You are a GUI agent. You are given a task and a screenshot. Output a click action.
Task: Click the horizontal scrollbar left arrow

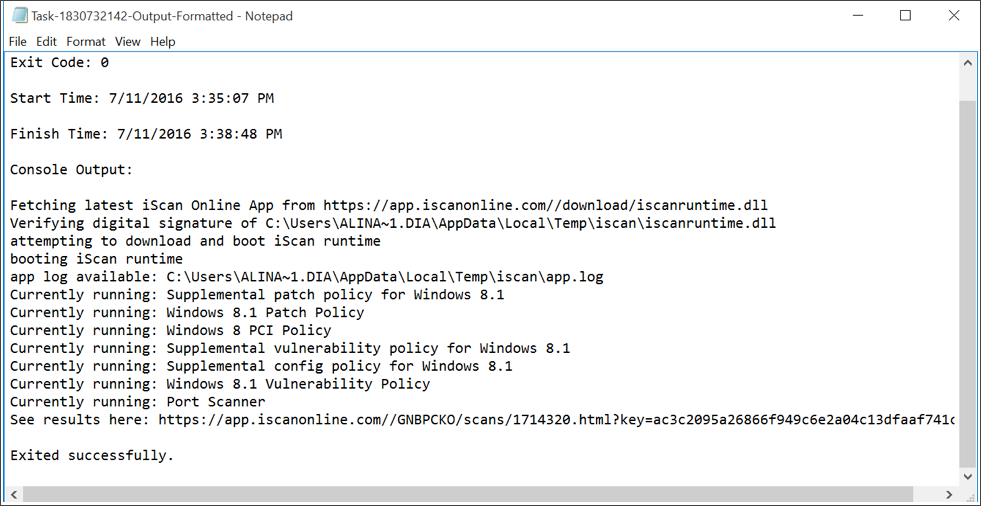14,494
